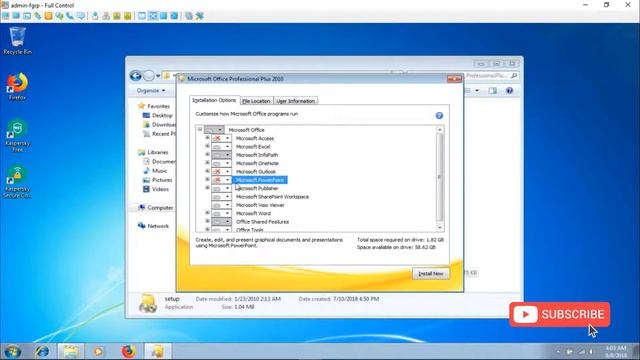Screen dimensions: 640x360
Task: Open Windows Explorer taskbar button
Action: click(x=71, y=351)
